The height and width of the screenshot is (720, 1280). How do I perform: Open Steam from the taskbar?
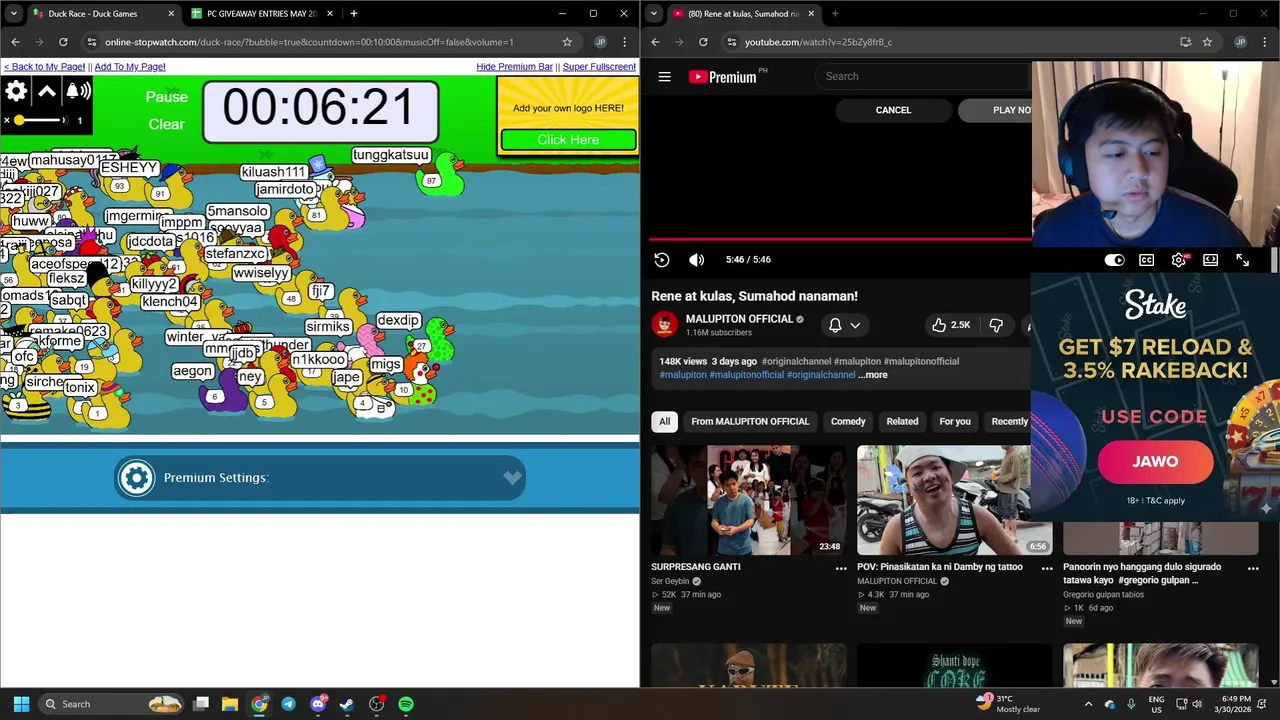click(x=347, y=704)
